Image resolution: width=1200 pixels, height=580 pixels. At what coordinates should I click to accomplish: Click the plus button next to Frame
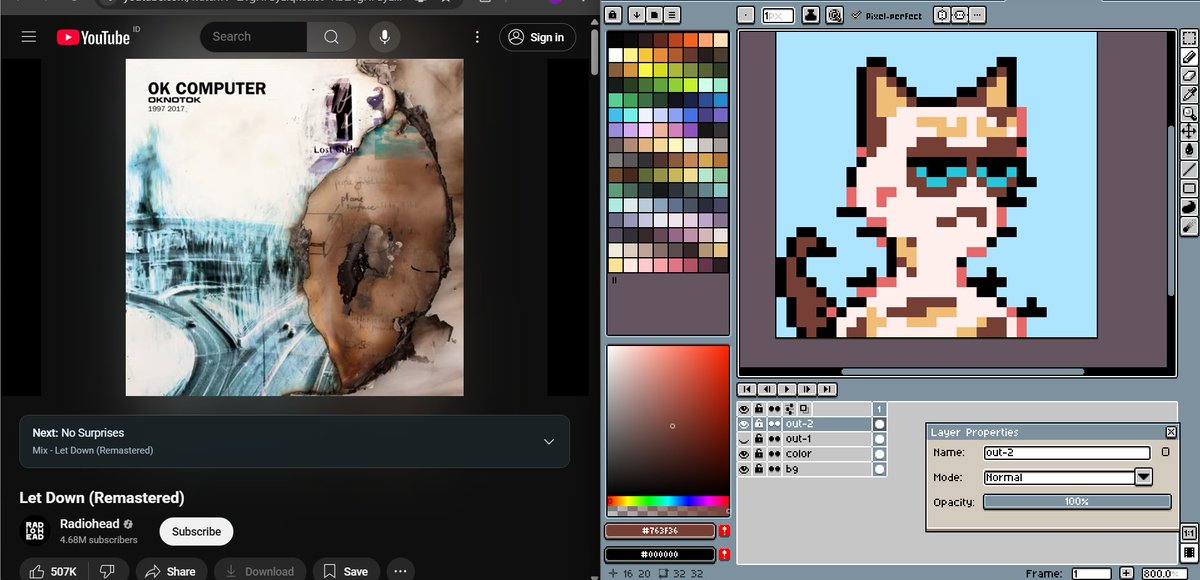[x=1126, y=573]
